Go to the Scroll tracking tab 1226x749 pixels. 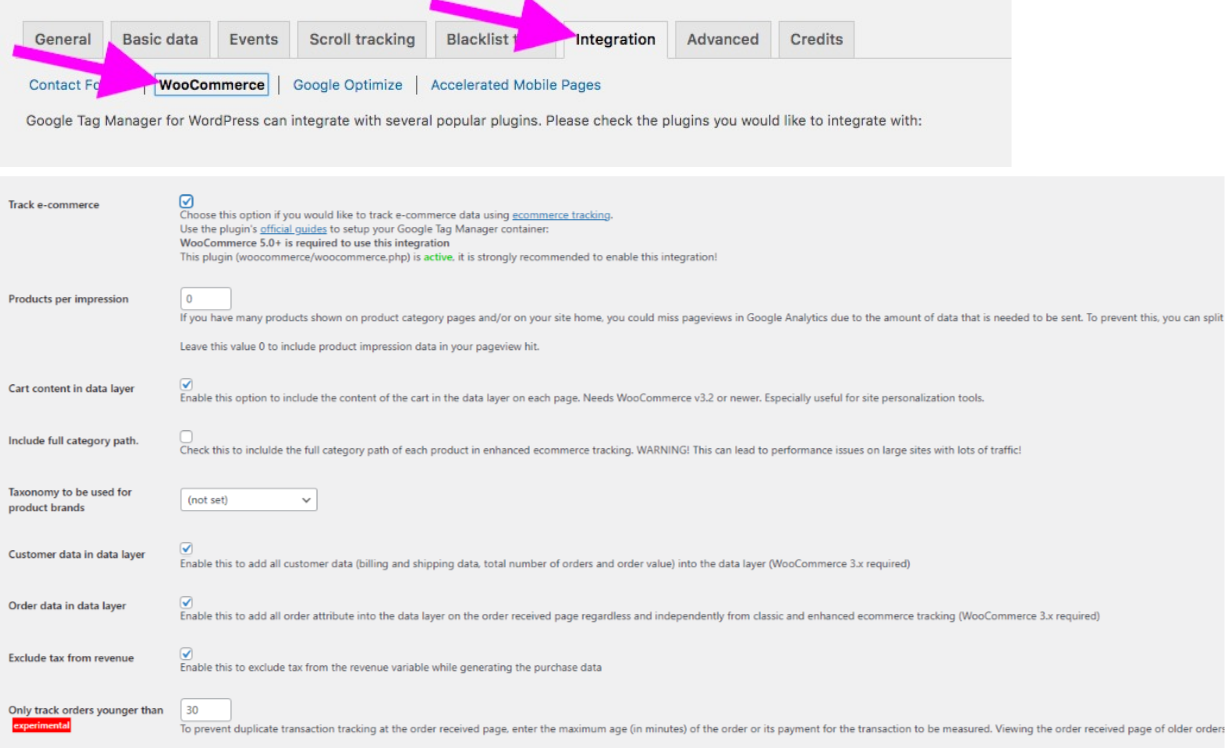point(362,40)
